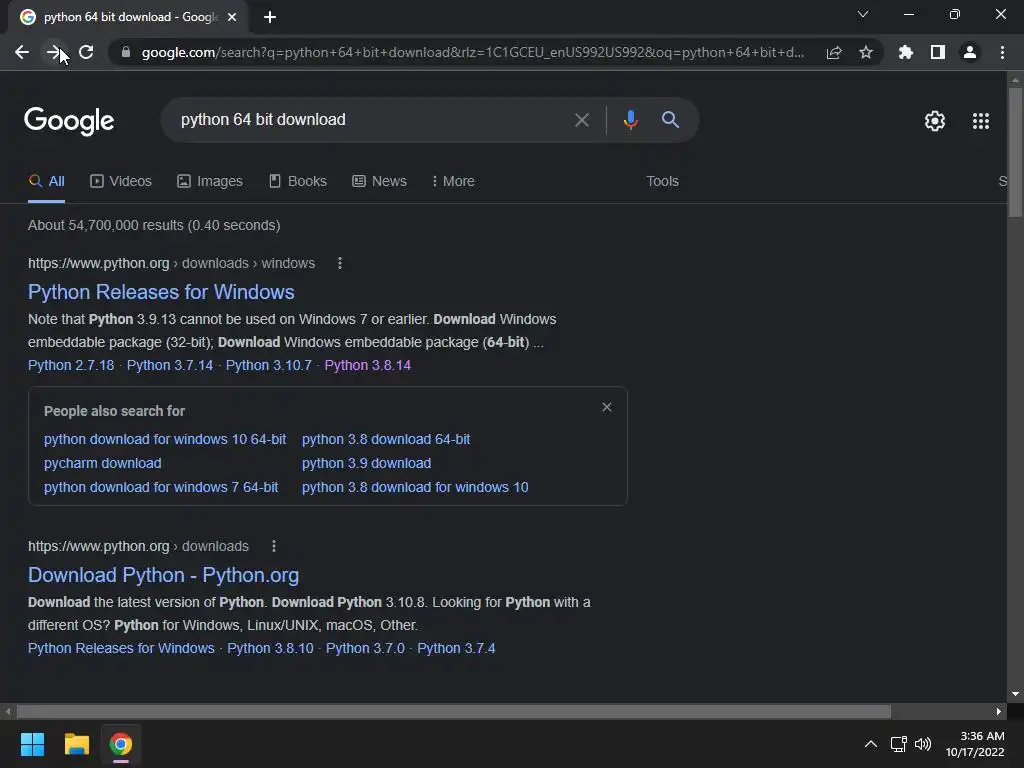Viewport: 1024px width, 768px height.
Task: Show hidden system tray icons
Action: pyautogui.click(x=871, y=744)
